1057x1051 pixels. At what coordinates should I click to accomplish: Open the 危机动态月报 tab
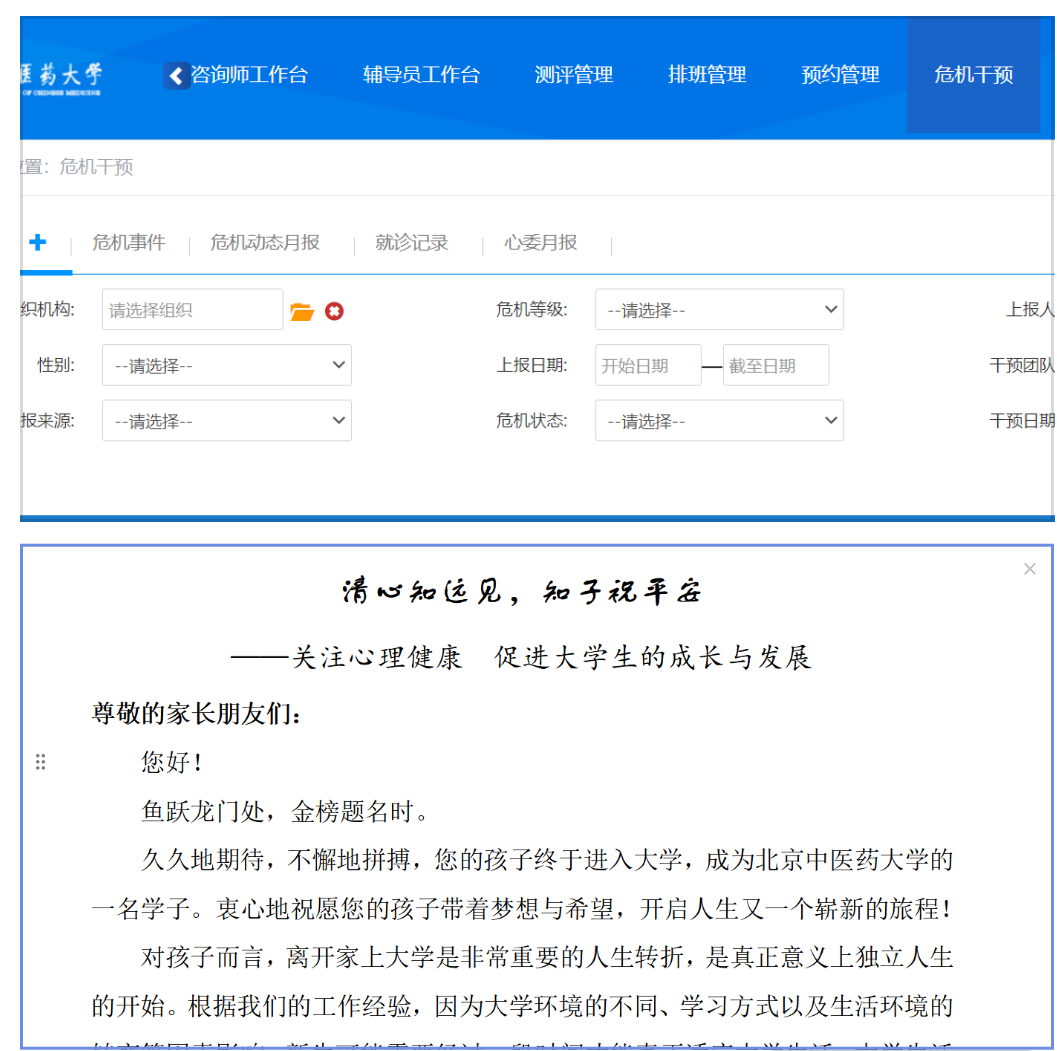click(265, 243)
